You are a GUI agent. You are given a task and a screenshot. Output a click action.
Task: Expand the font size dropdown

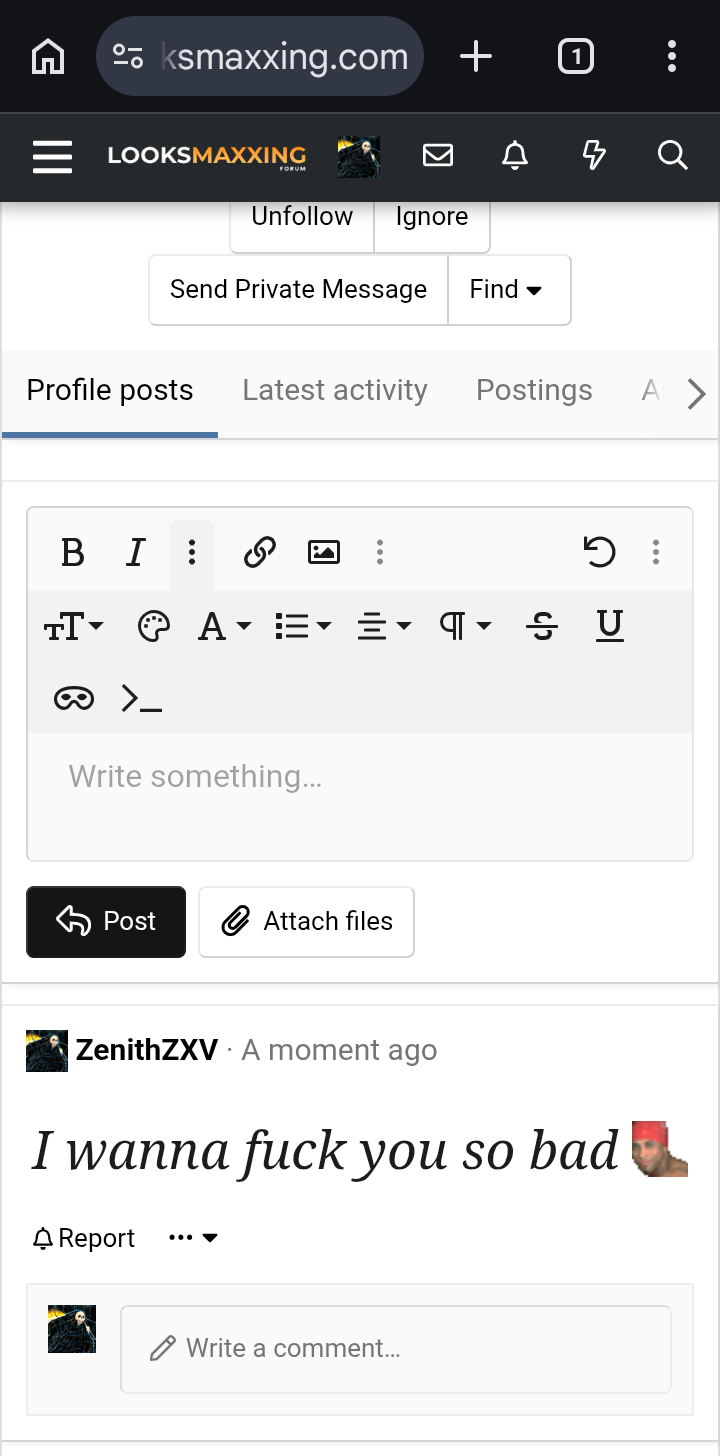tap(73, 627)
